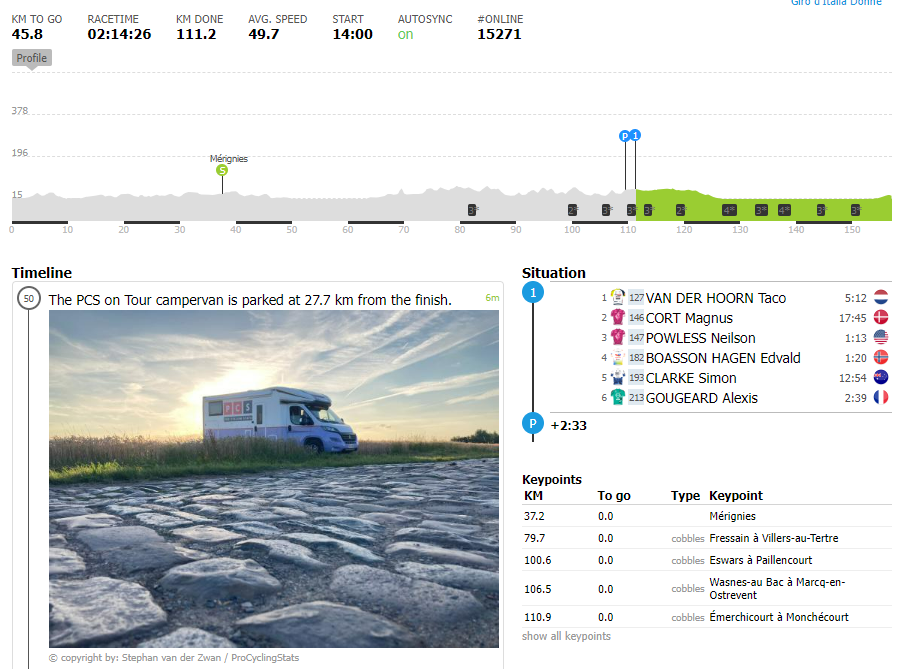The image size is (904, 669).
Task: Click the 6m timestamp on timeline entry
Action: (492, 298)
